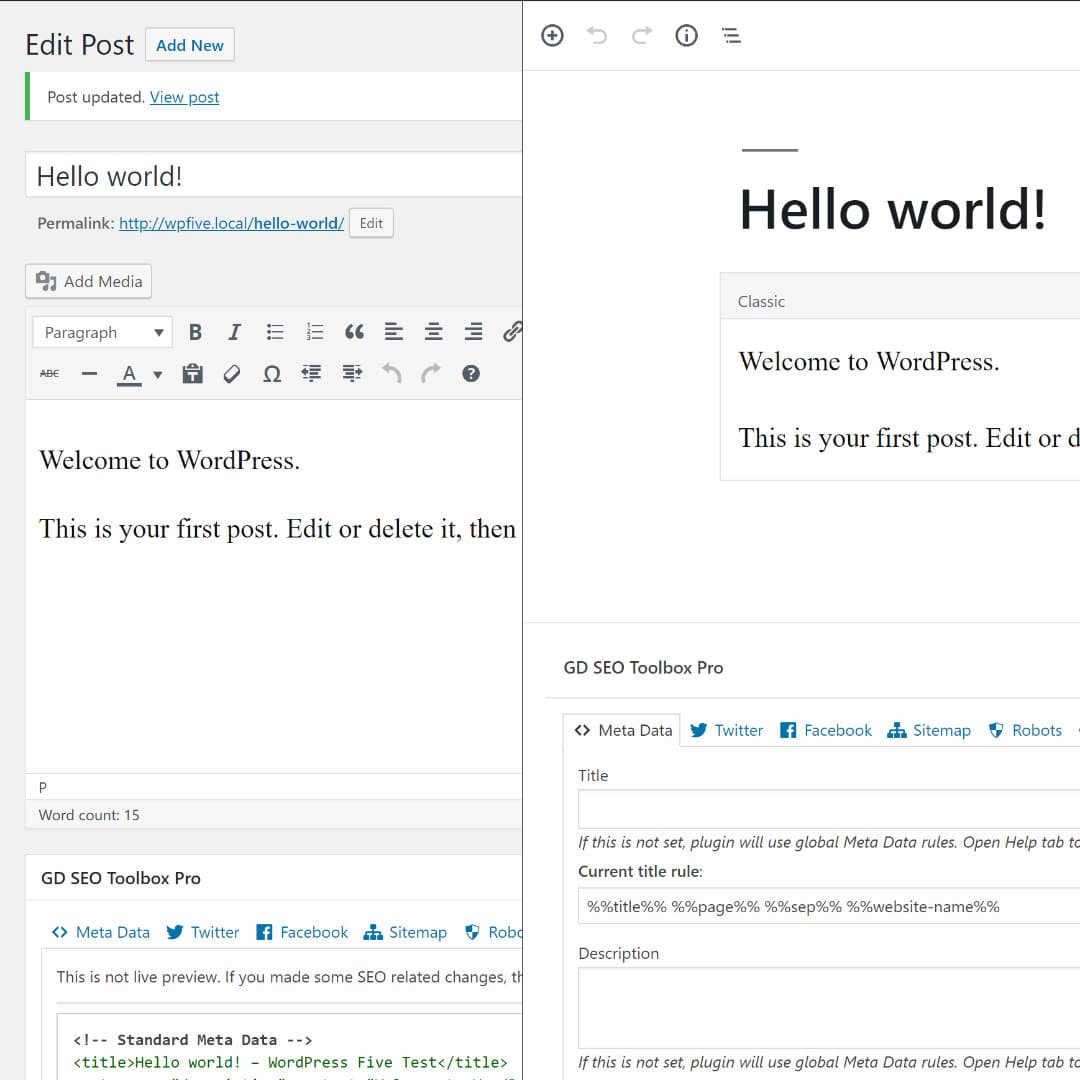Switch to Sitemap tab in left panel
This screenshot has width=1080, height=1080.
pos(405,932)
